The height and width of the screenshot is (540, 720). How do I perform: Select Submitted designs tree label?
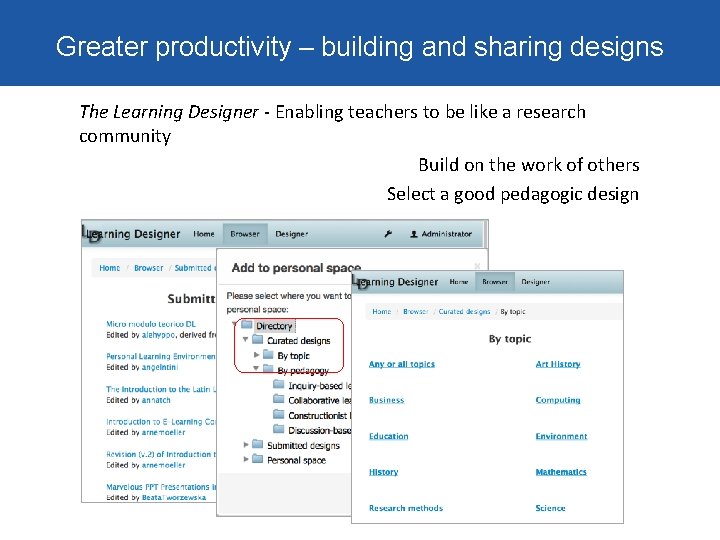point(304,445)
